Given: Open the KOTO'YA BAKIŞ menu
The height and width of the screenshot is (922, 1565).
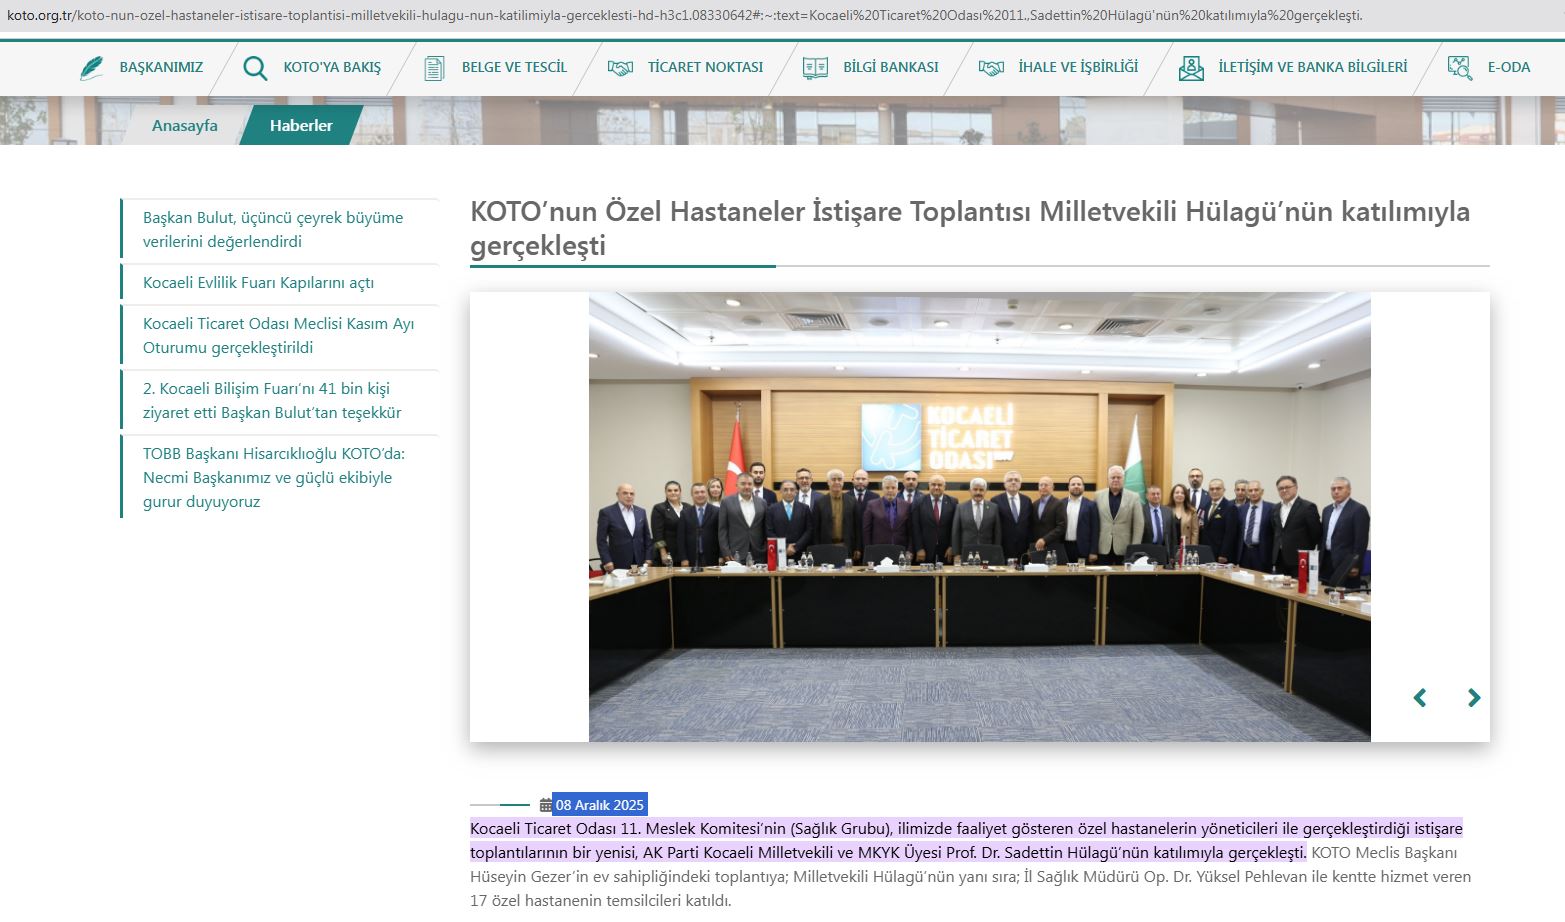Looking at the screenshot, I should [332, 67].
